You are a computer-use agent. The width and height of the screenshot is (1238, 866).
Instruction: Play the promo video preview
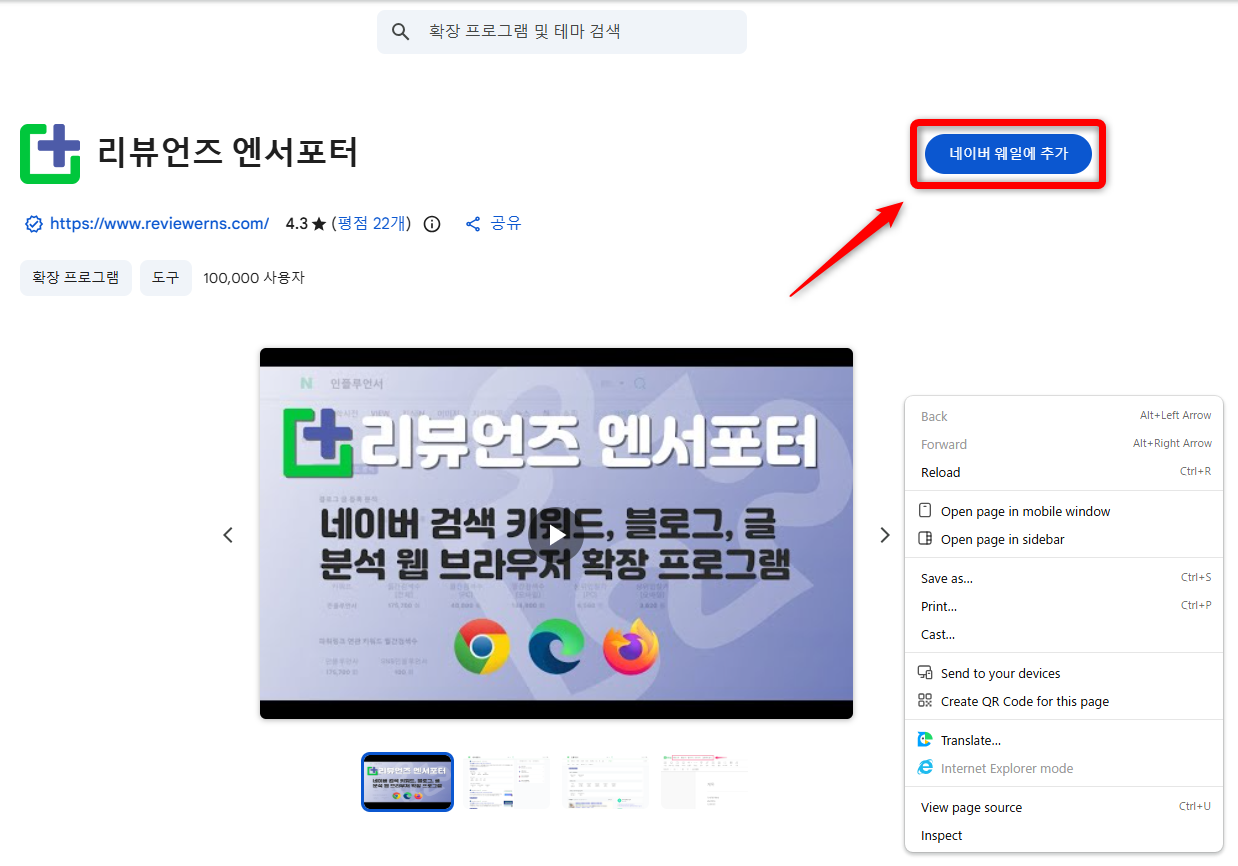pos(556,534)
